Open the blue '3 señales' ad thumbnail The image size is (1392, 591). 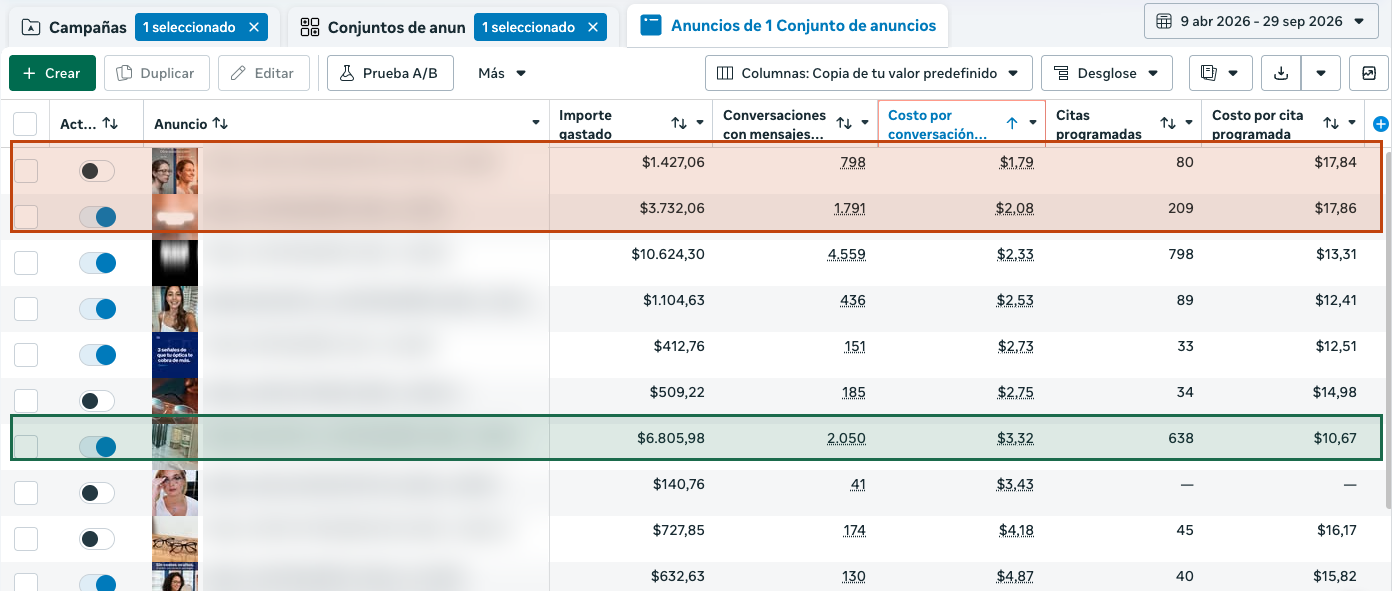click(x=175, y=355)
